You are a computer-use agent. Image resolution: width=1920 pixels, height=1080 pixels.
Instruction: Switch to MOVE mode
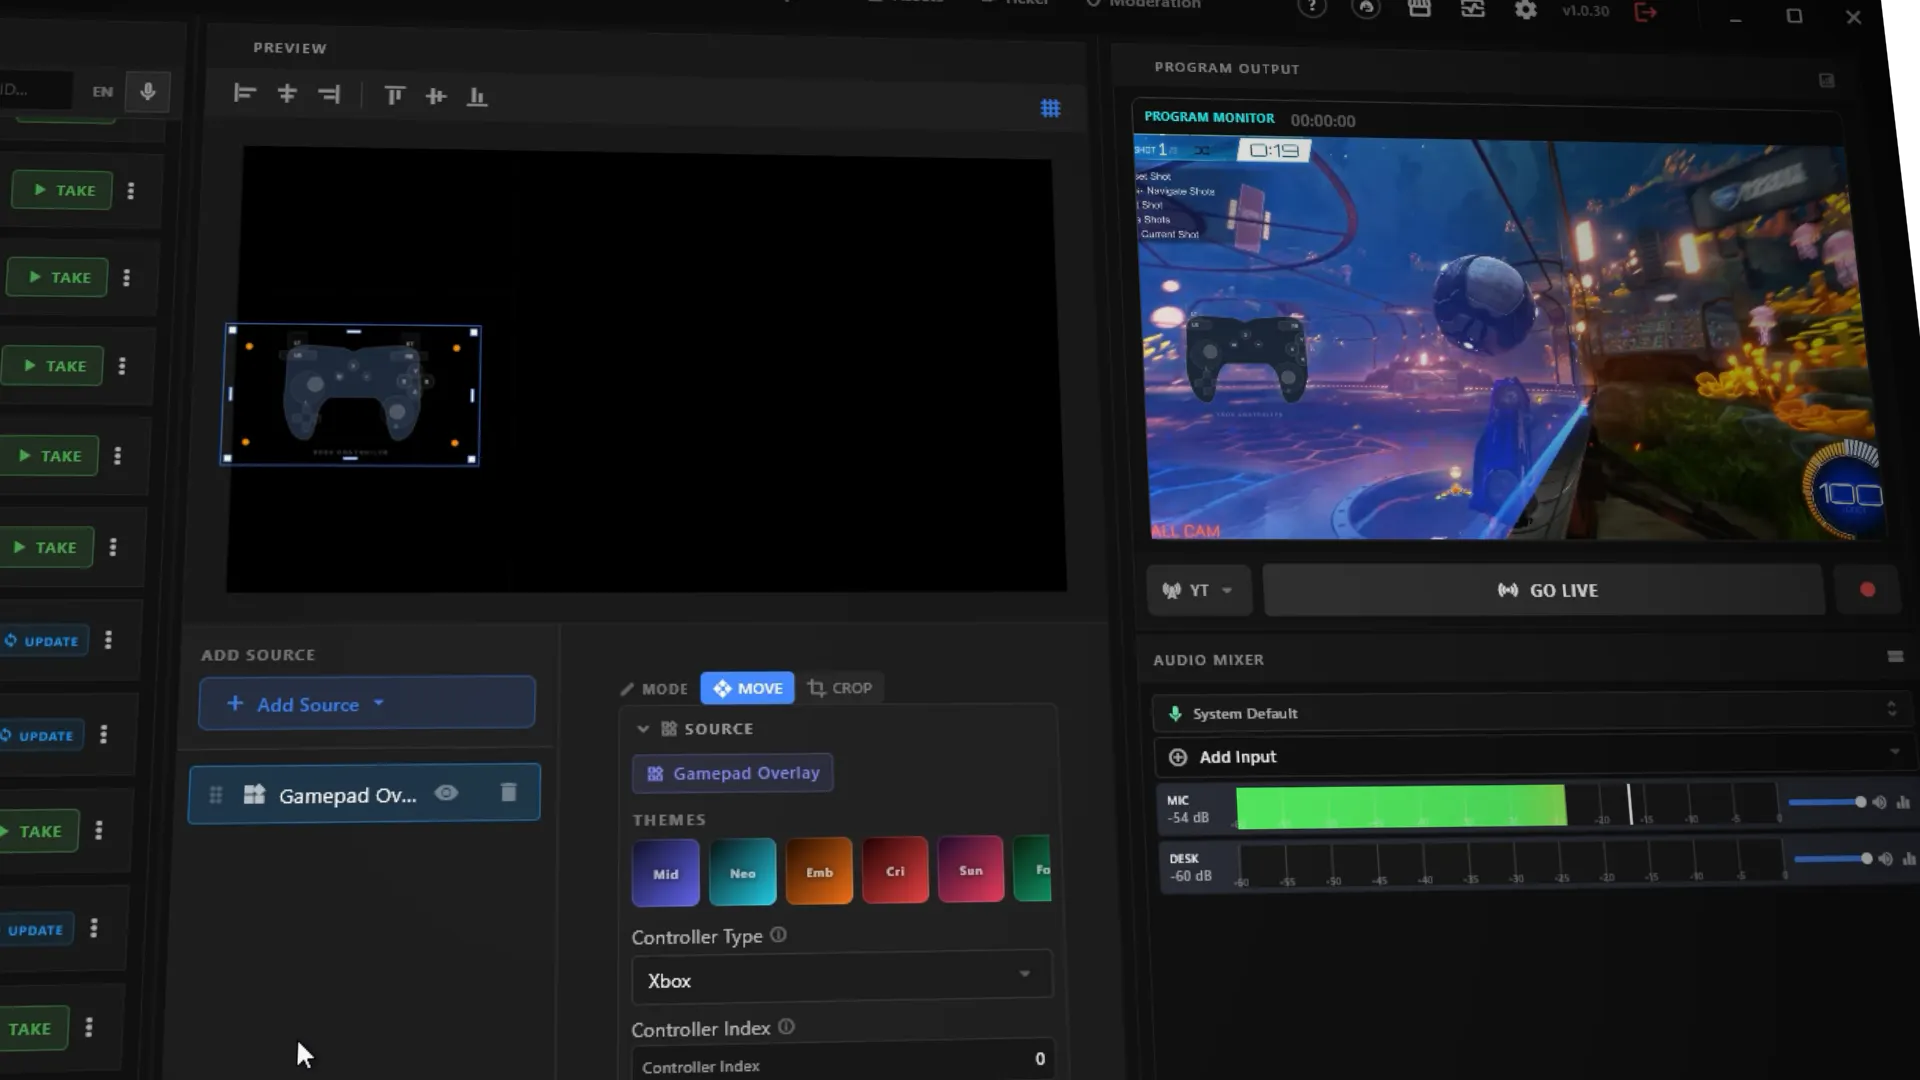coord(747,688)
